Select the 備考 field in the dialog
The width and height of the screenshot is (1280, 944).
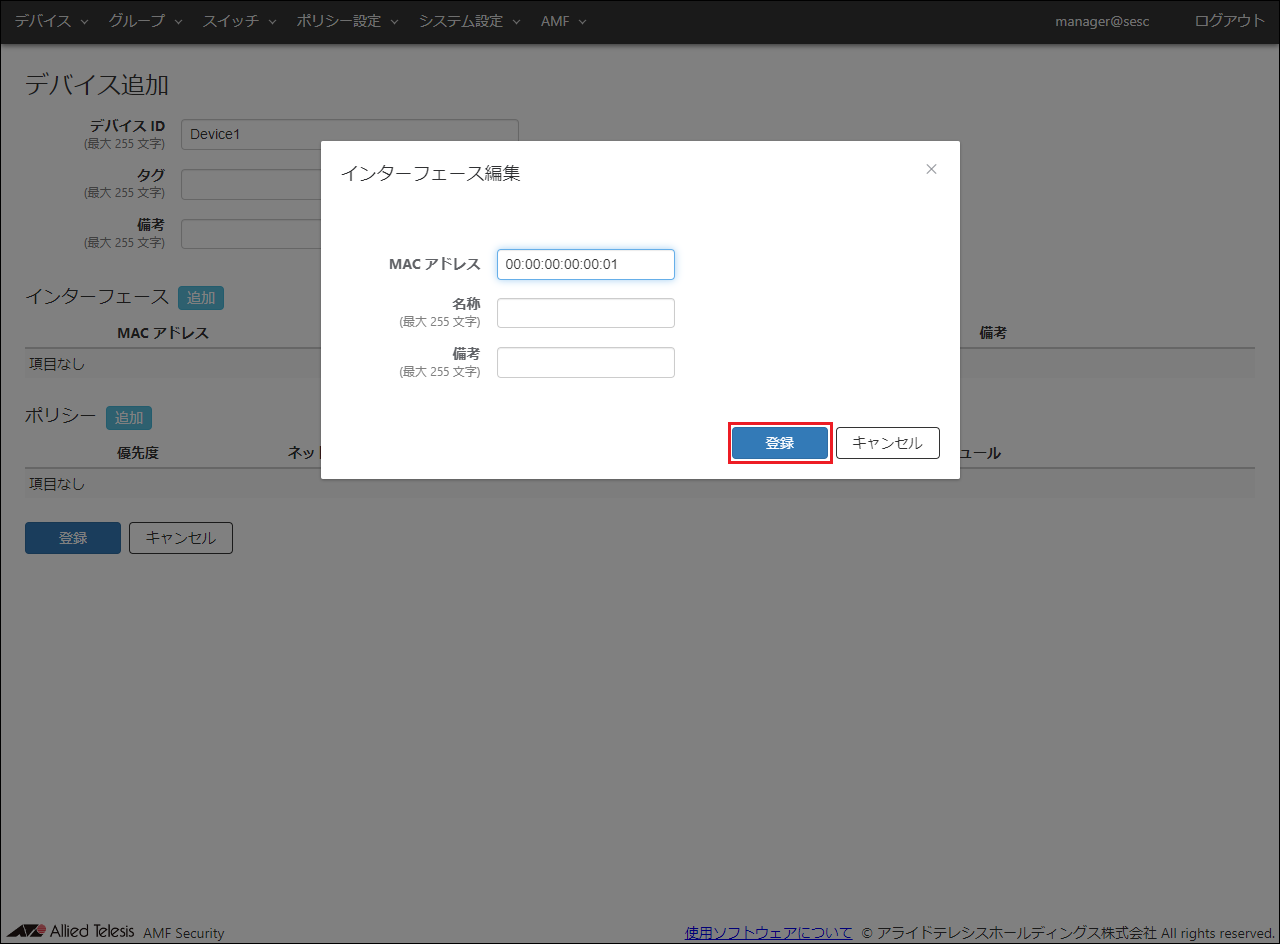585,362
